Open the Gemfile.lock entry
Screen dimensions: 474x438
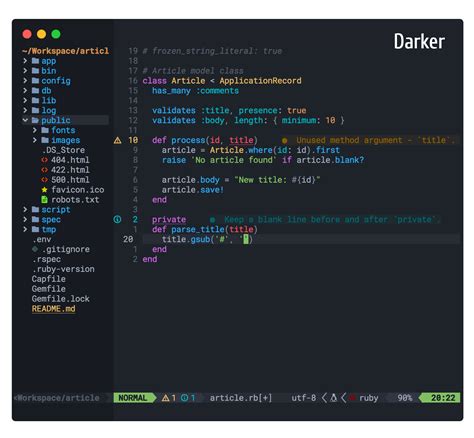(x=61, y=299)
